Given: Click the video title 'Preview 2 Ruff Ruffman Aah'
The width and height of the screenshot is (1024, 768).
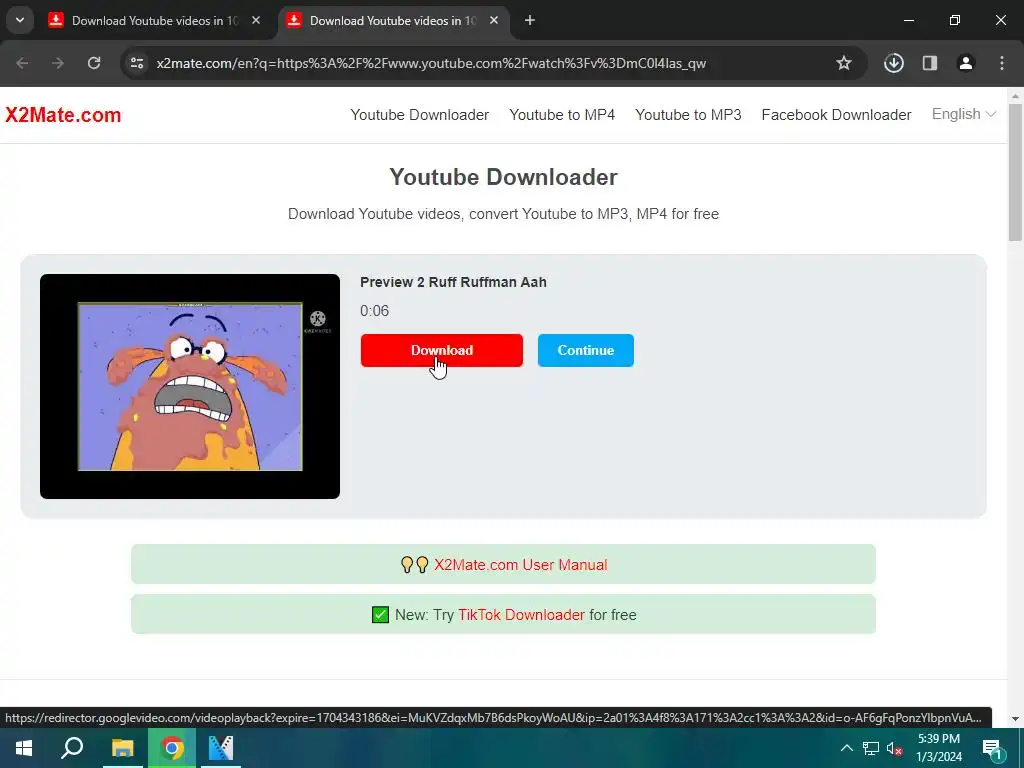Looking at the screenshot, I should pyautogui.click(x=453, y=282).
